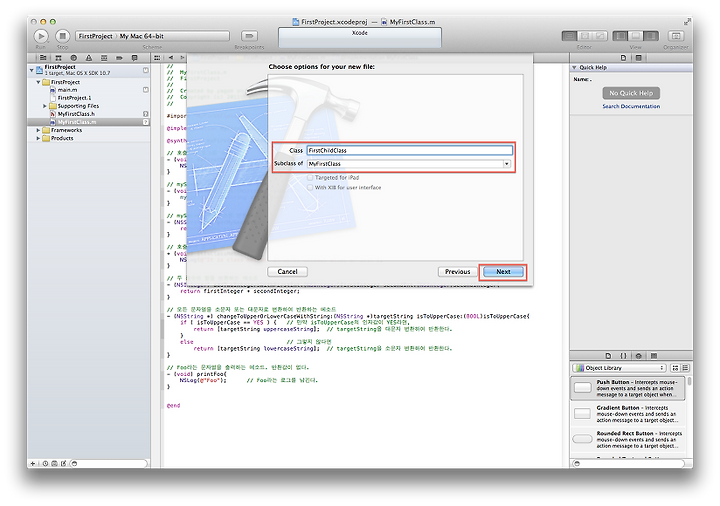Click the Cancel button in dialog
This screenshot has height=506, width=720.
287,272
